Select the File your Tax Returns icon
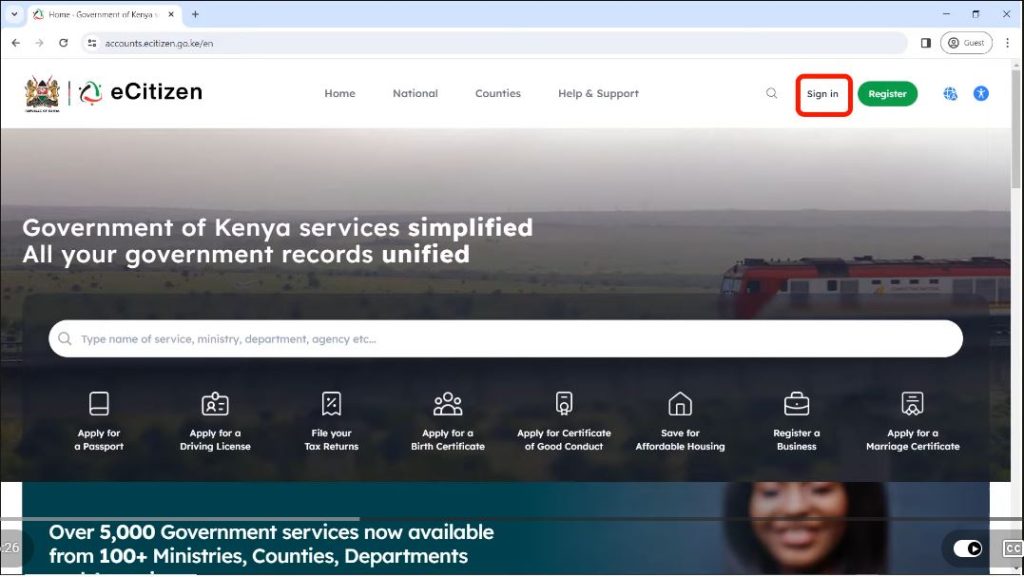 [x=331, y=403]
